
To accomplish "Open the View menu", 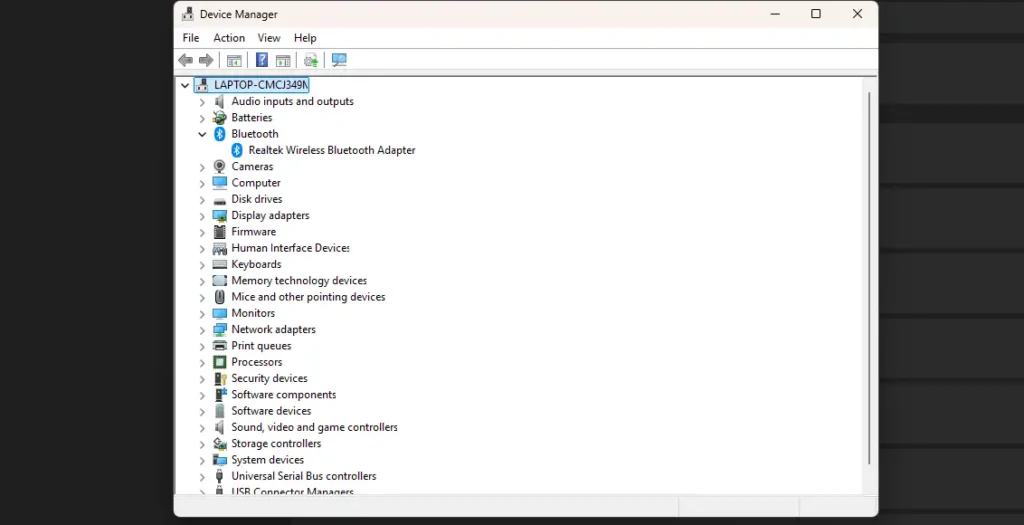I will [268, 38].
